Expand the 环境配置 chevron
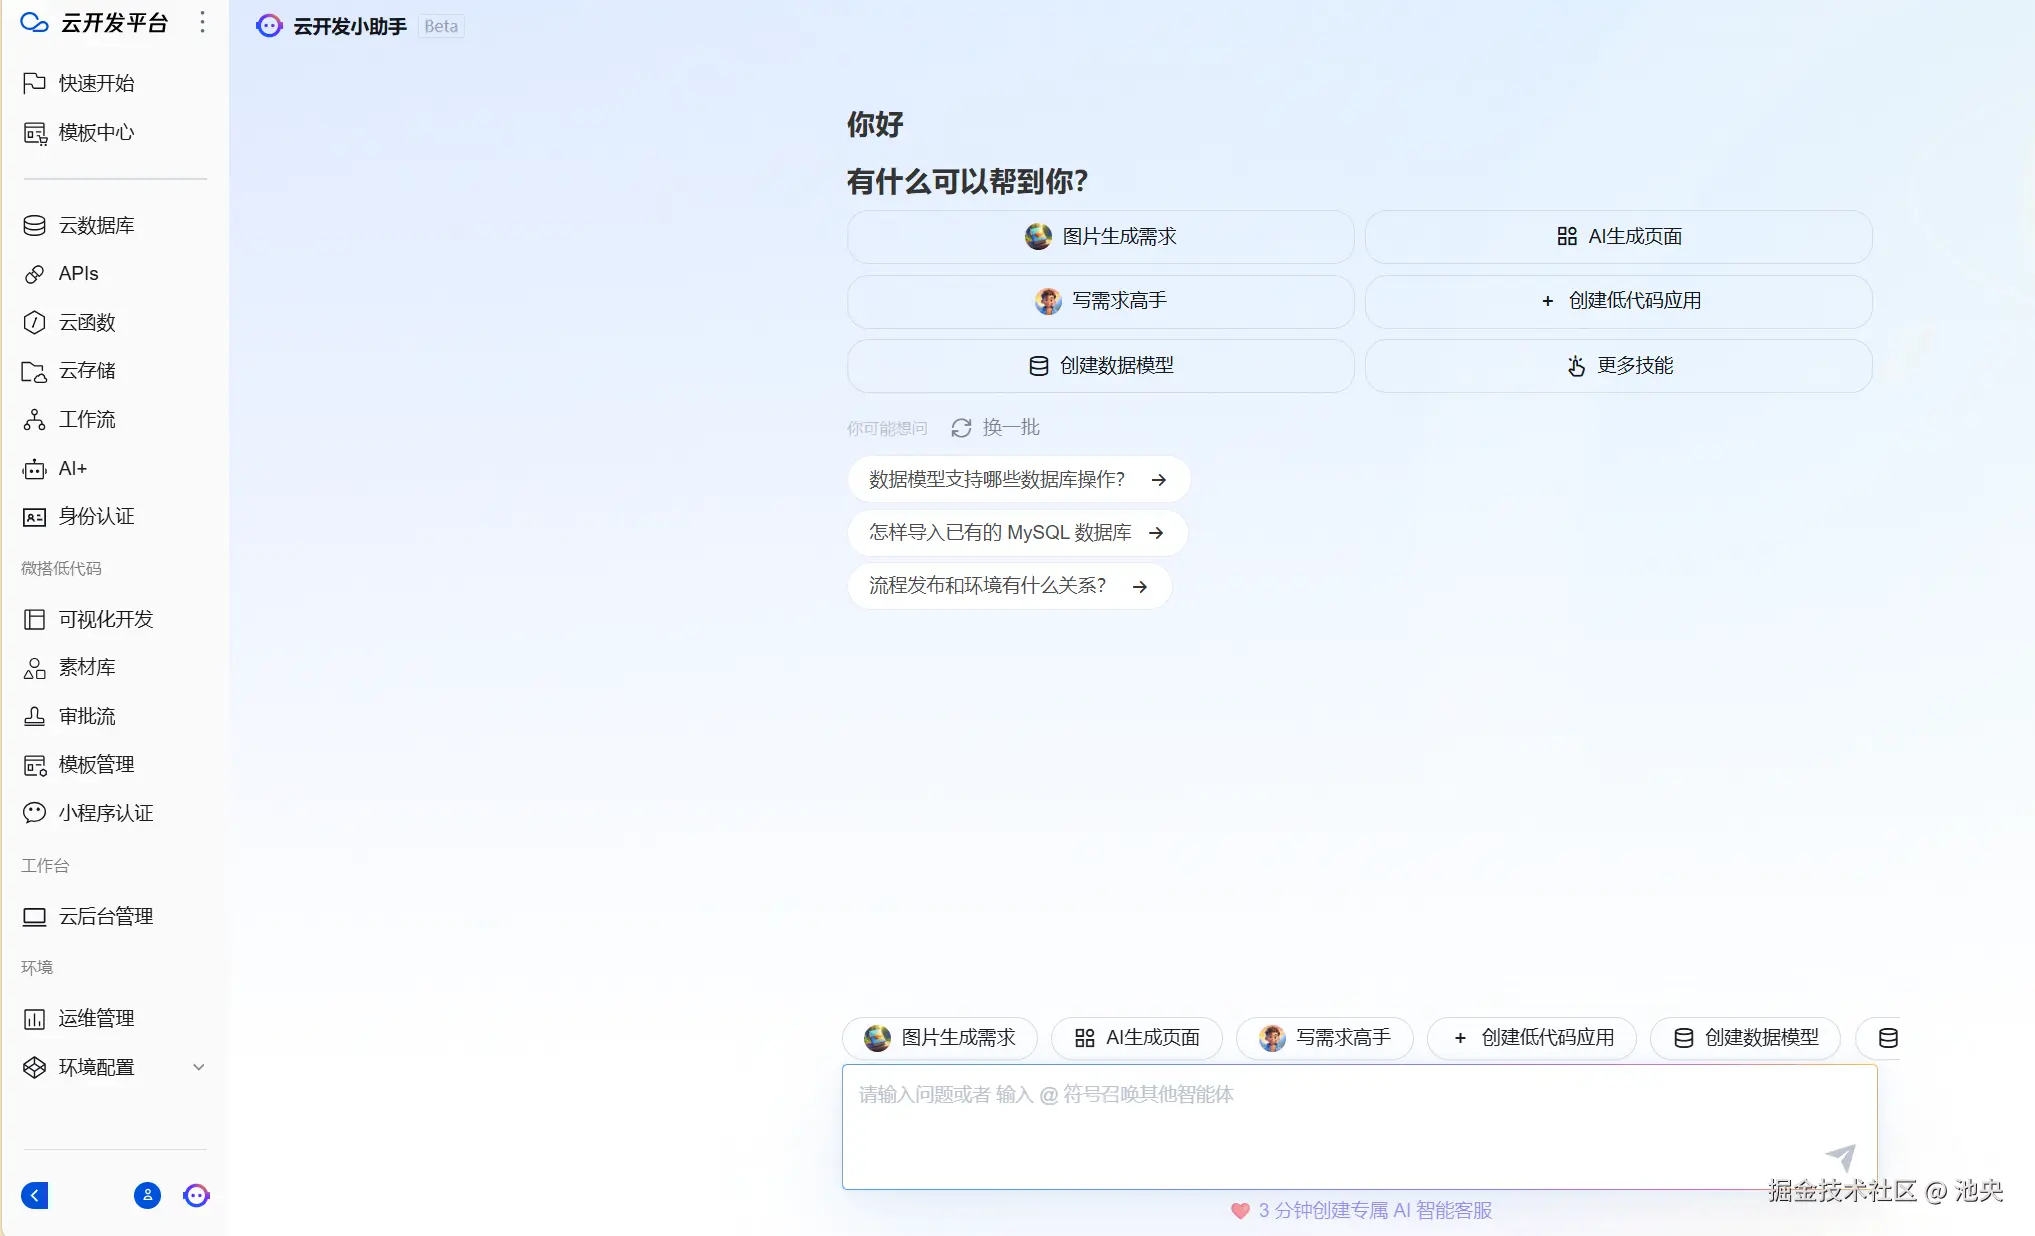This screenshot has height=1236, width=2035. click(199, 1067)
